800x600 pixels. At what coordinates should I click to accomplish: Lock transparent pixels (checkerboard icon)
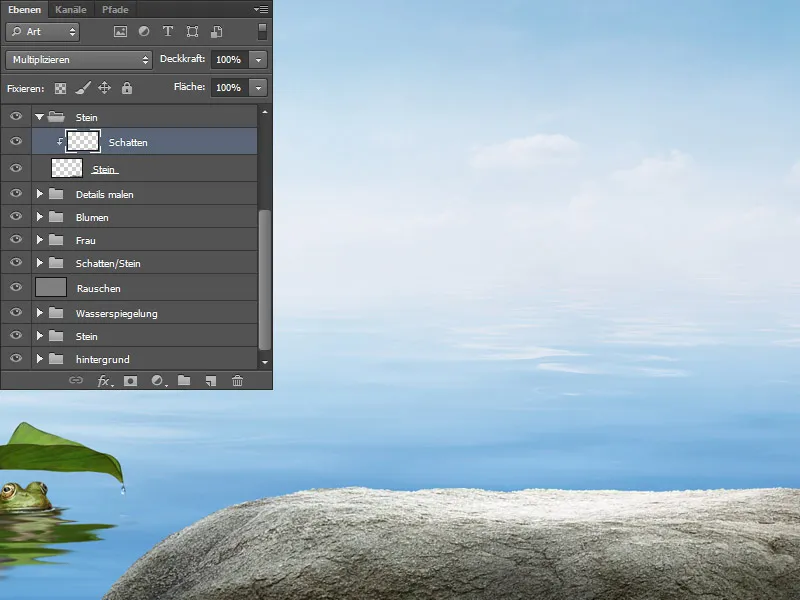pos(61,88)
